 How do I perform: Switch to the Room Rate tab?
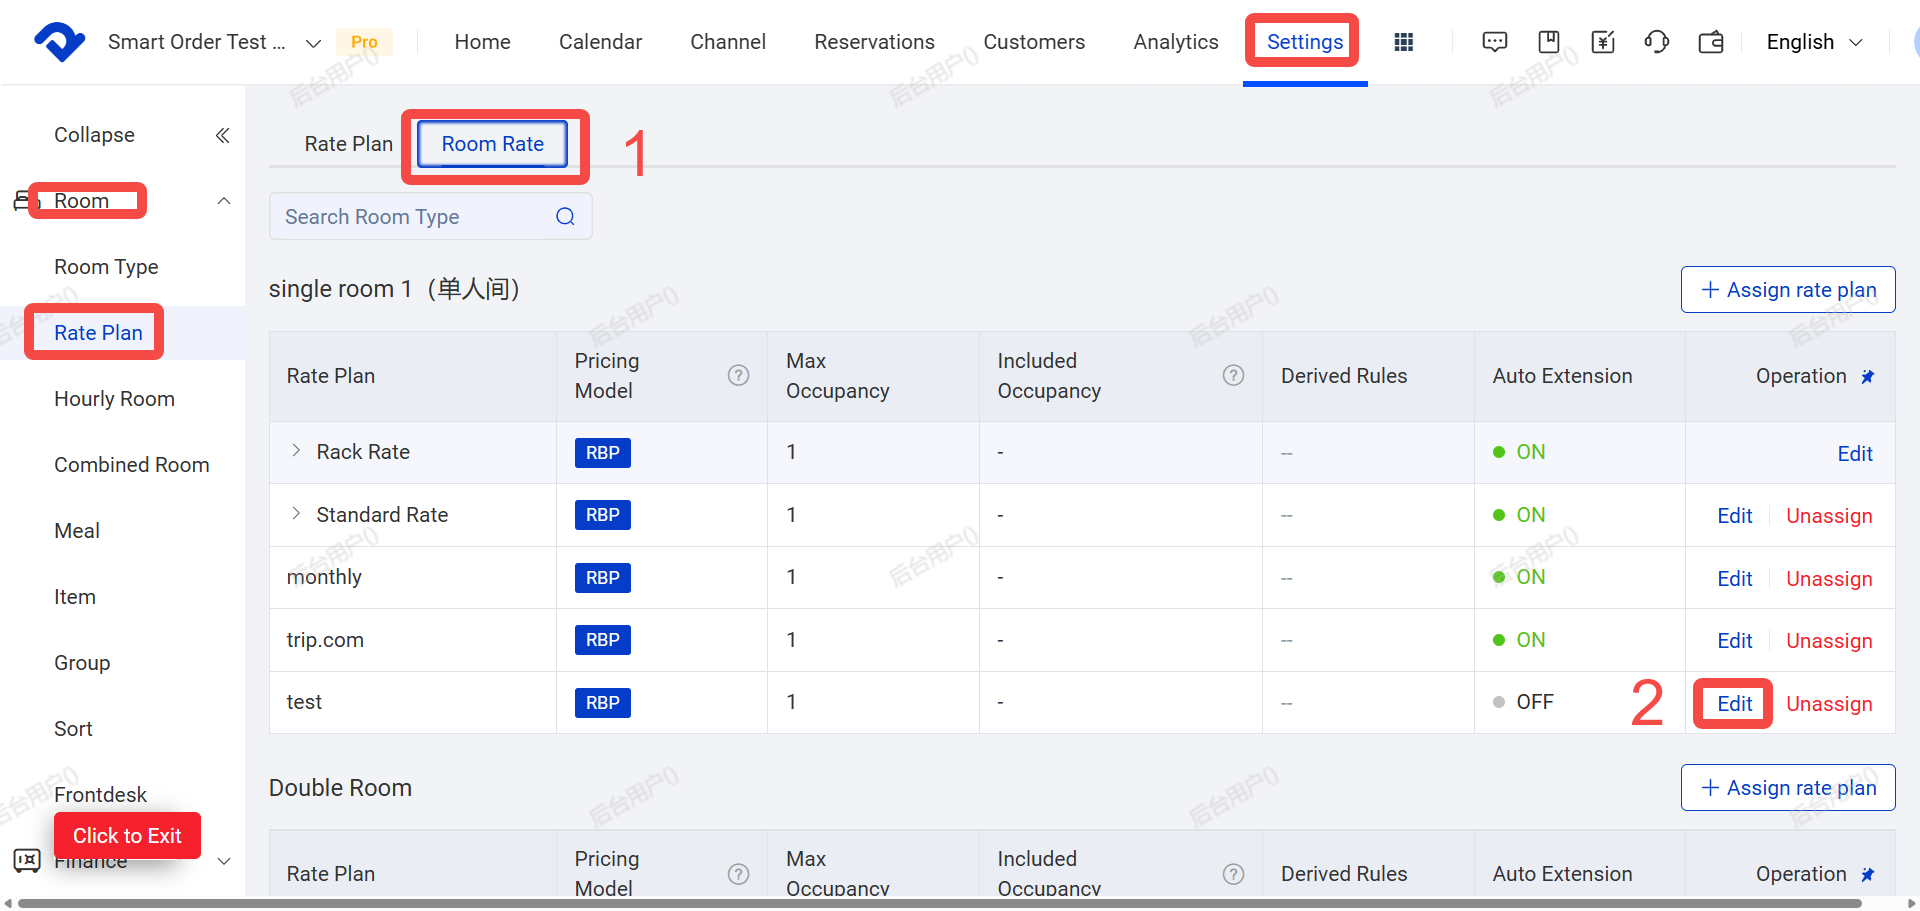[x=493, y=144]
